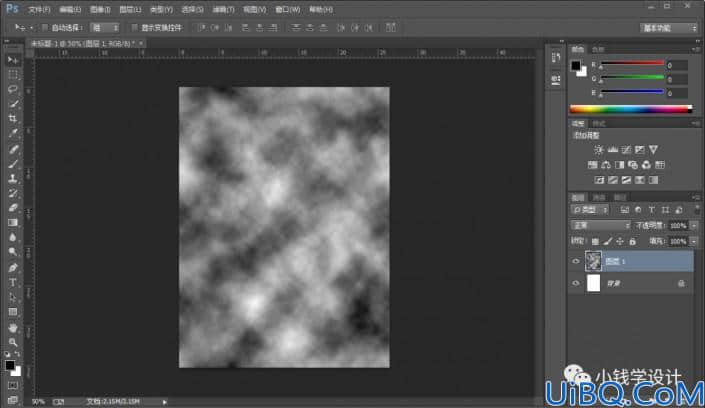Open the Opacity slider dropdown arrow

(x=694, y=226)
